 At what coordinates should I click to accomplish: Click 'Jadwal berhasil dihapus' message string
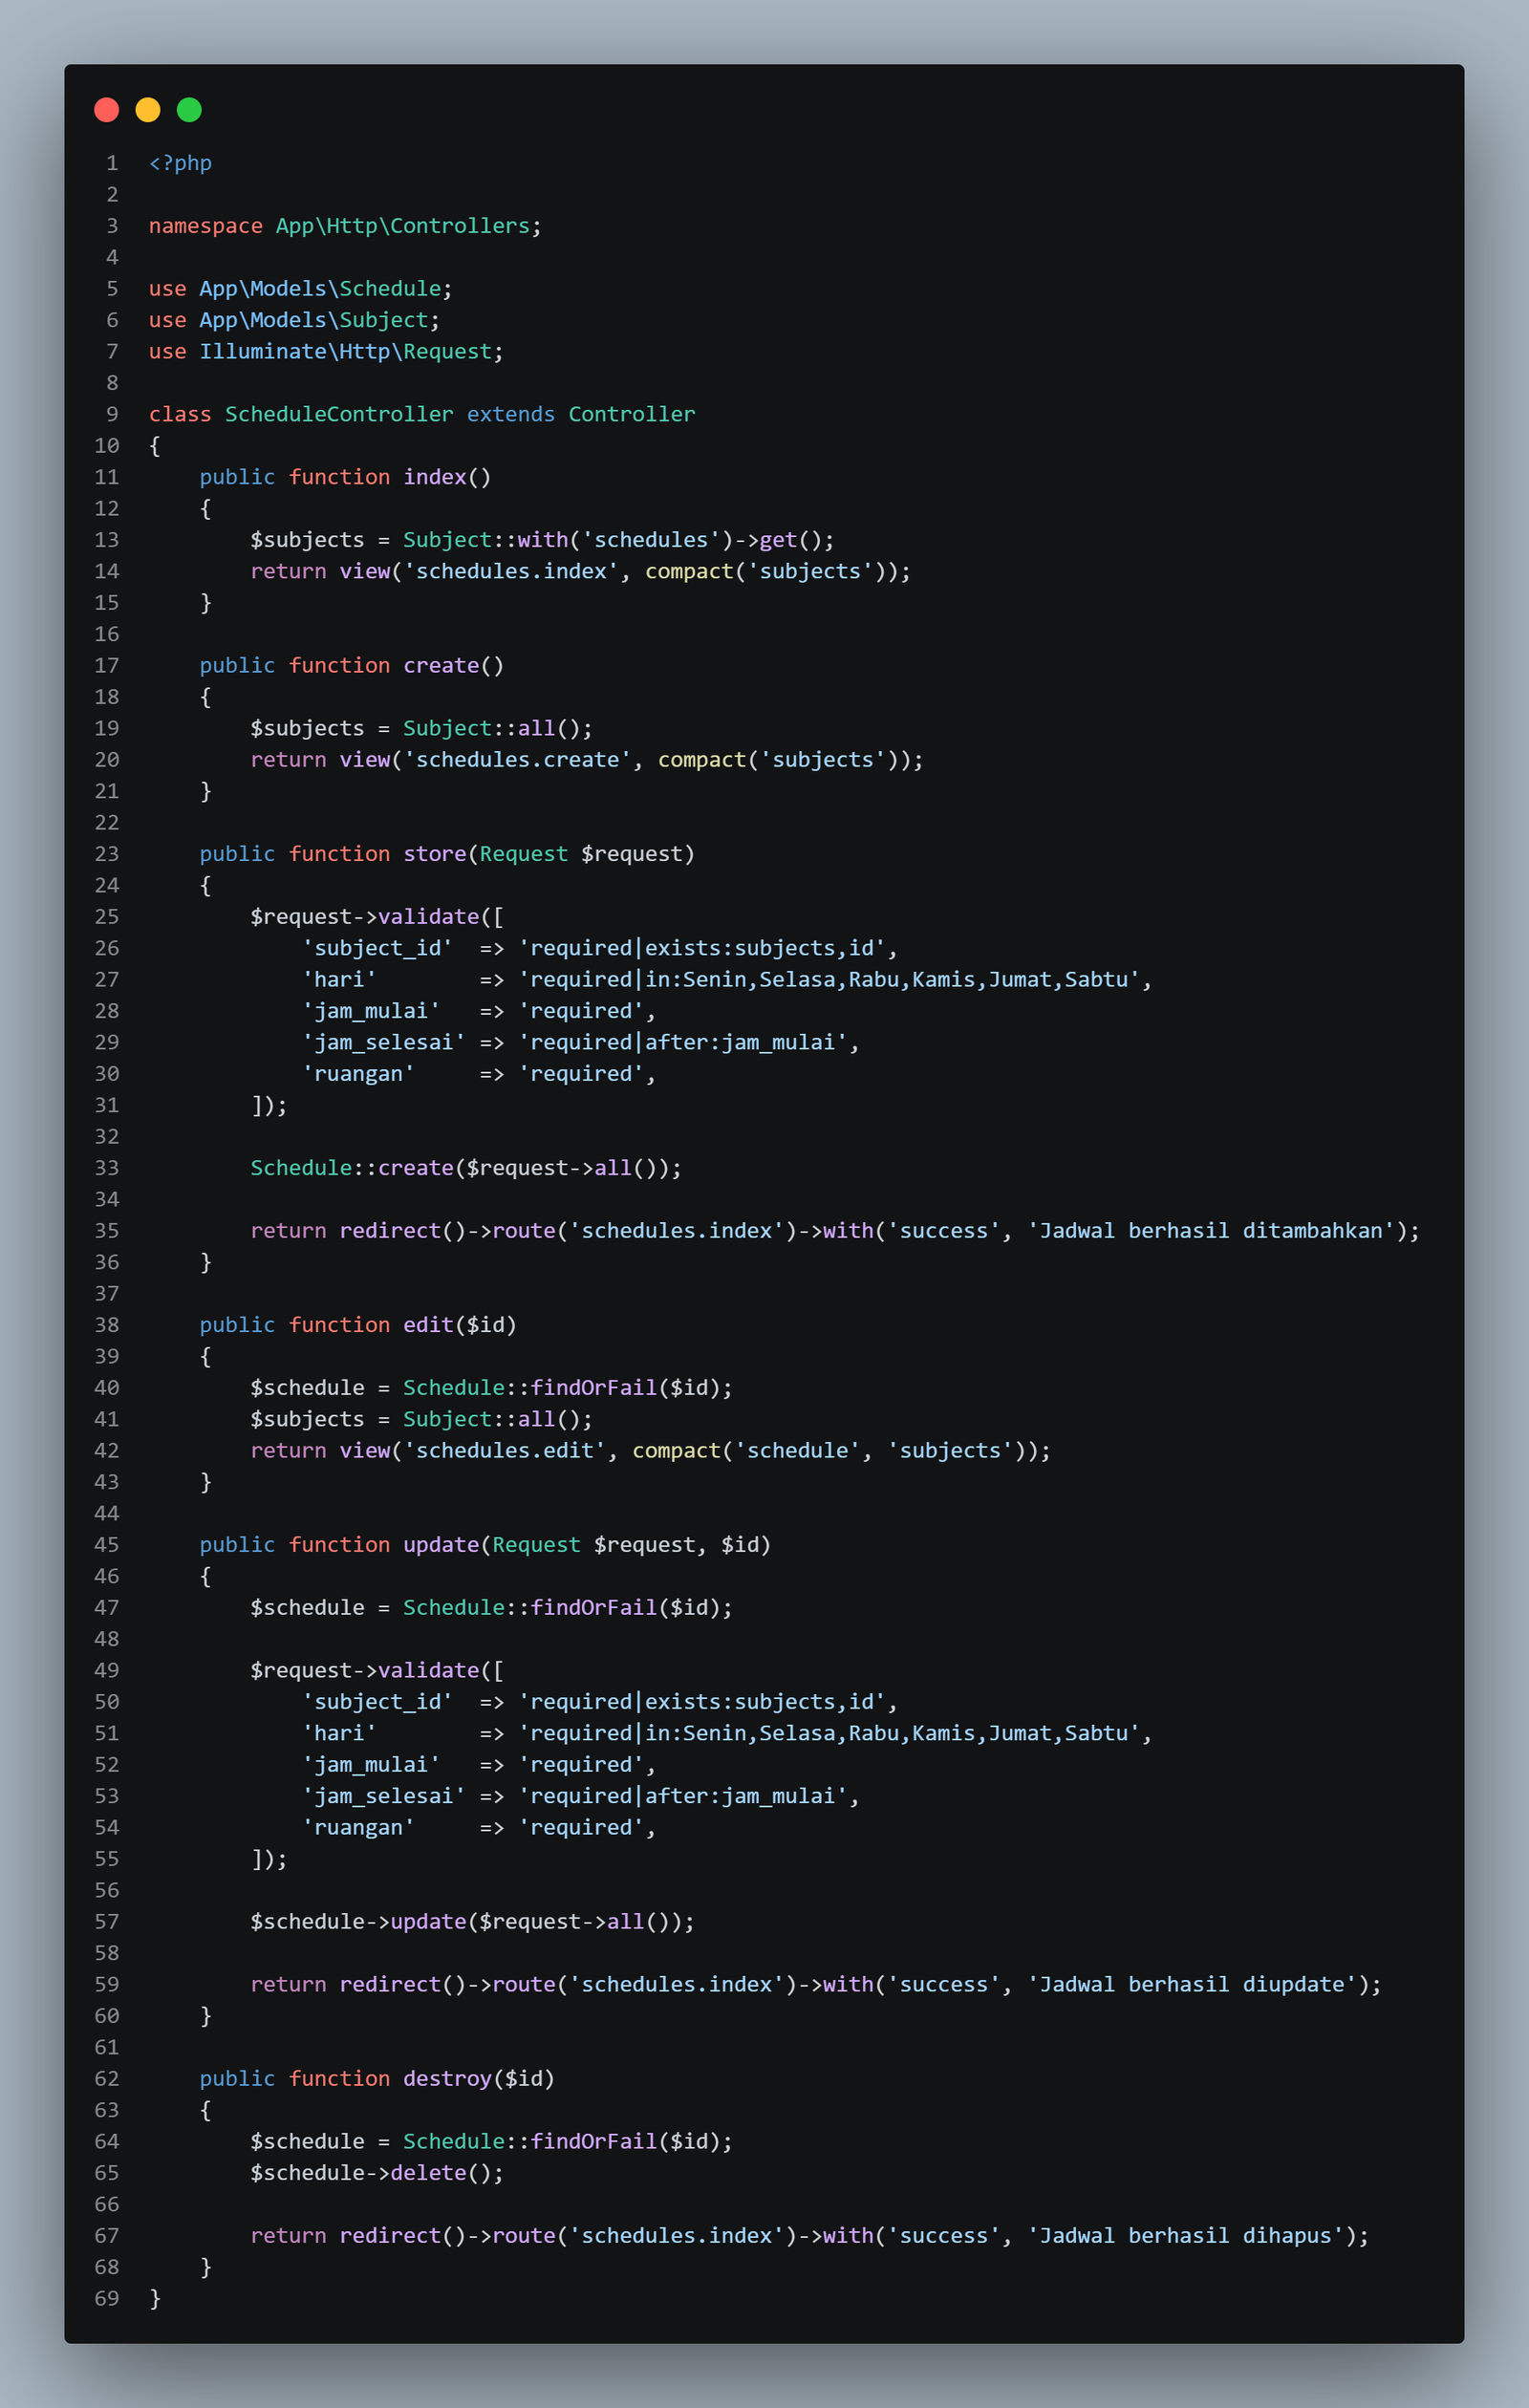pos(1186,2236)
